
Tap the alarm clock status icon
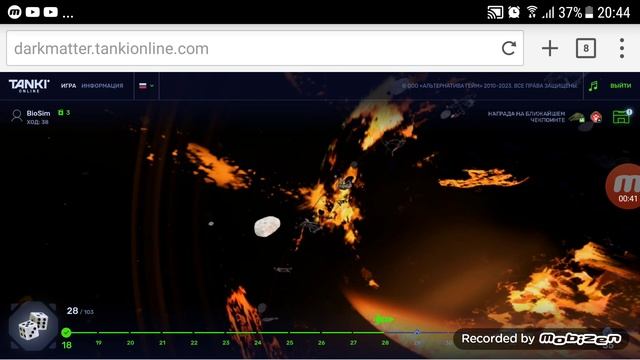(514, 12)
